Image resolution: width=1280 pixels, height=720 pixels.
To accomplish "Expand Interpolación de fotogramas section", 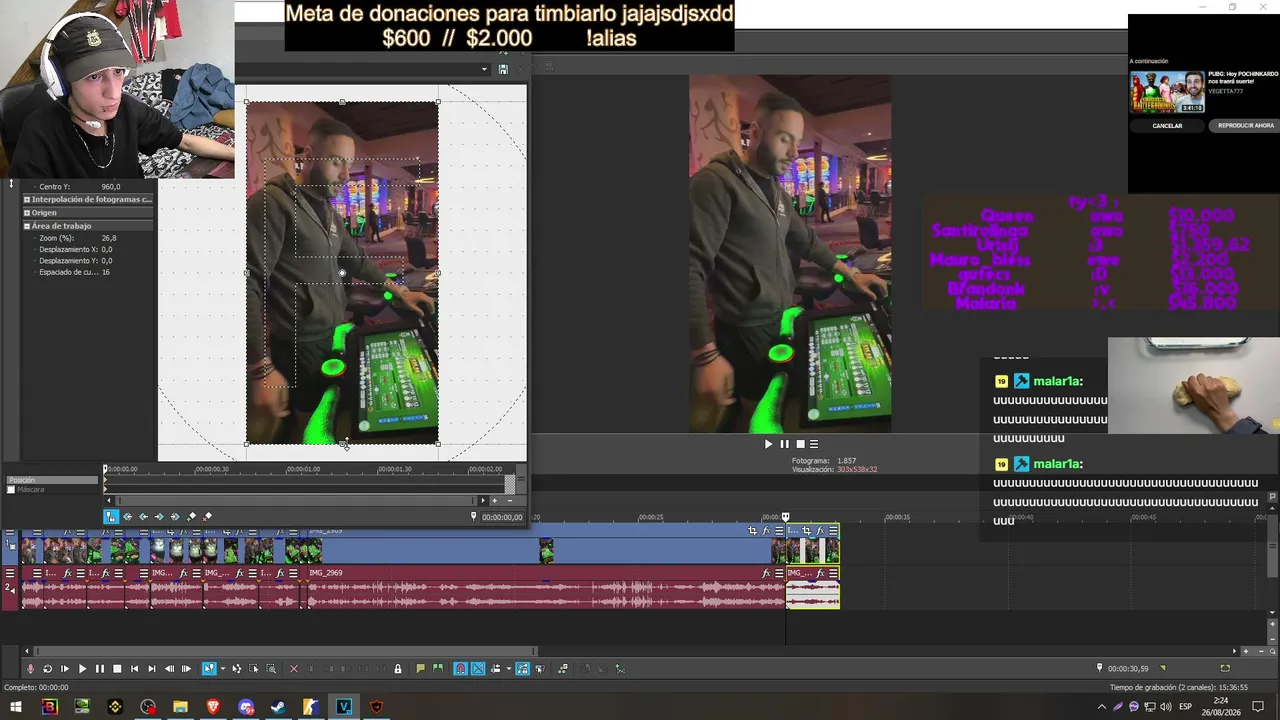I will tap(27, 199).
